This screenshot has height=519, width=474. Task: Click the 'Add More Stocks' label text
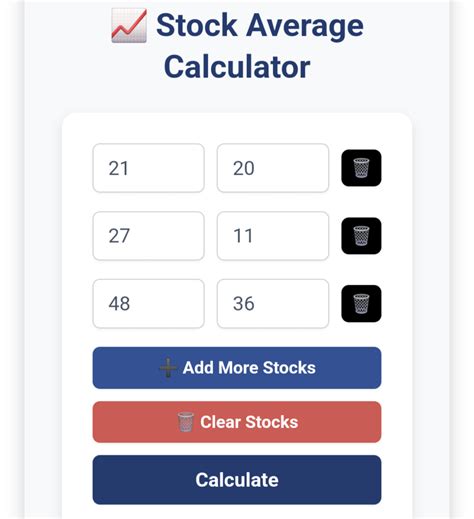[x=249, y=368]
